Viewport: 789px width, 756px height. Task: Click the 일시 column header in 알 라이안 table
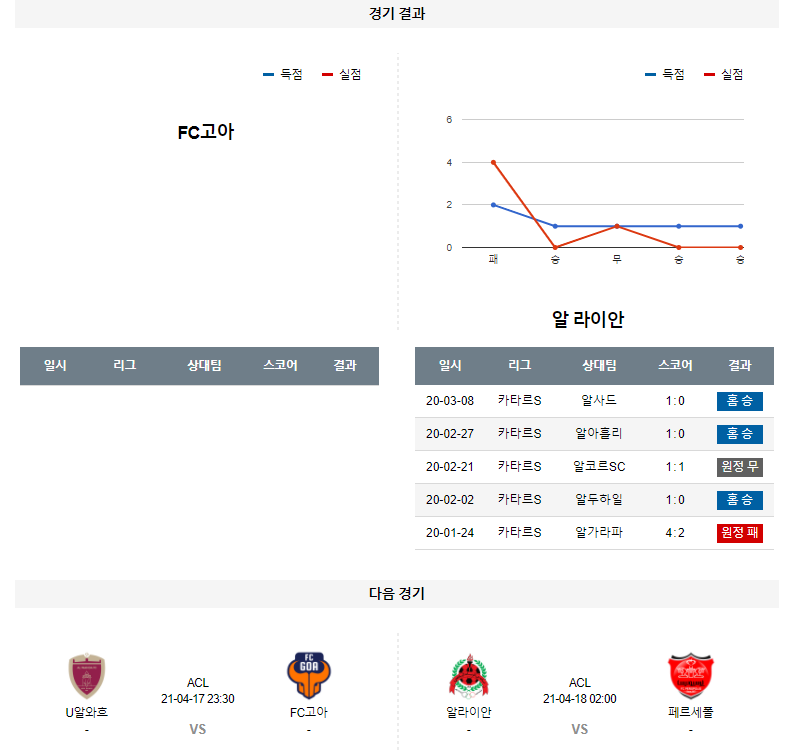pos(450,366)
